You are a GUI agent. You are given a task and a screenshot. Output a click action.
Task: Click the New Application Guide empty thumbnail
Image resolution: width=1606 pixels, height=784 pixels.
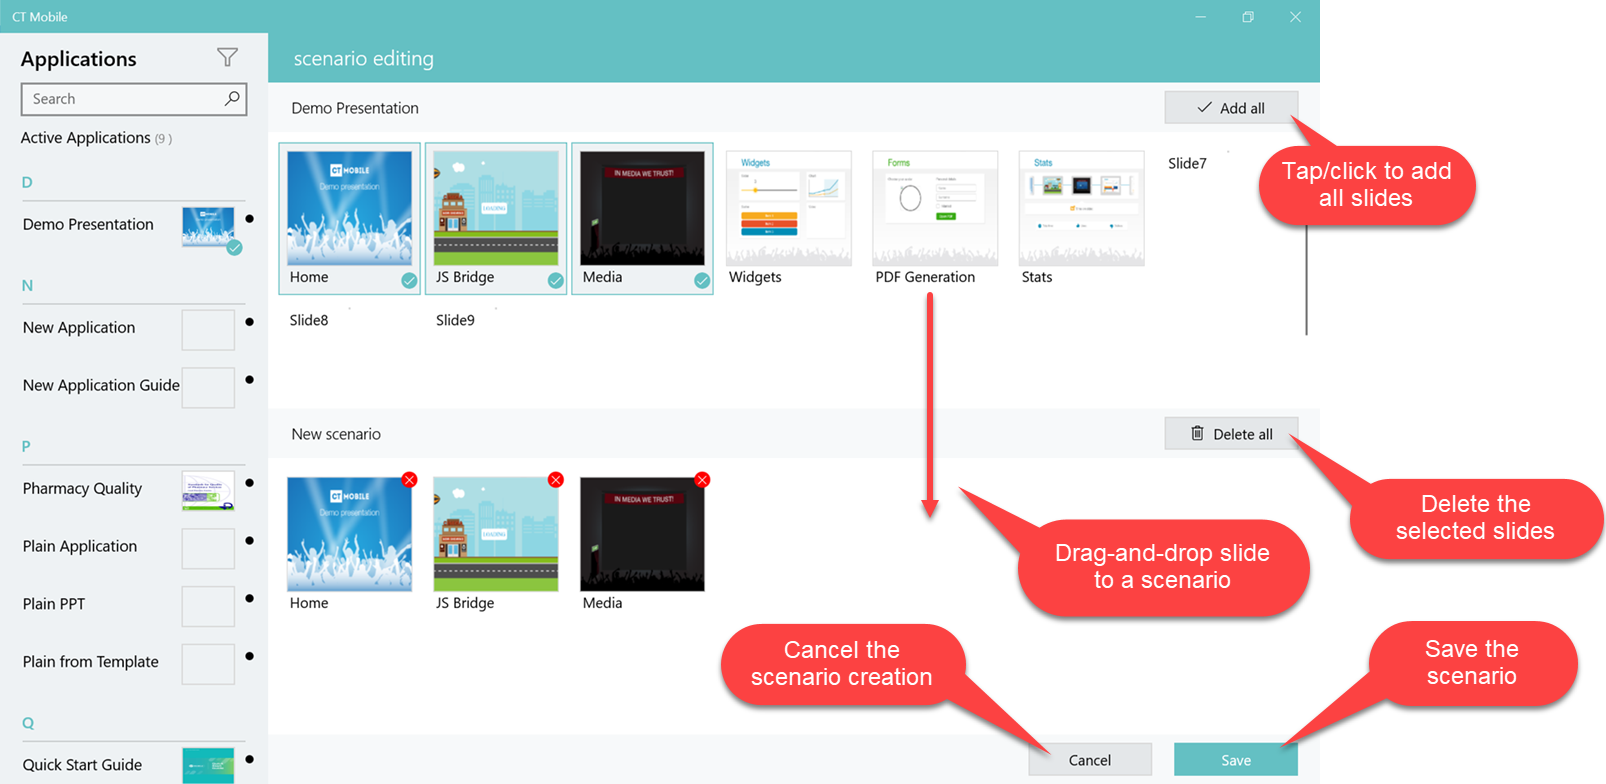click(208, 388)
